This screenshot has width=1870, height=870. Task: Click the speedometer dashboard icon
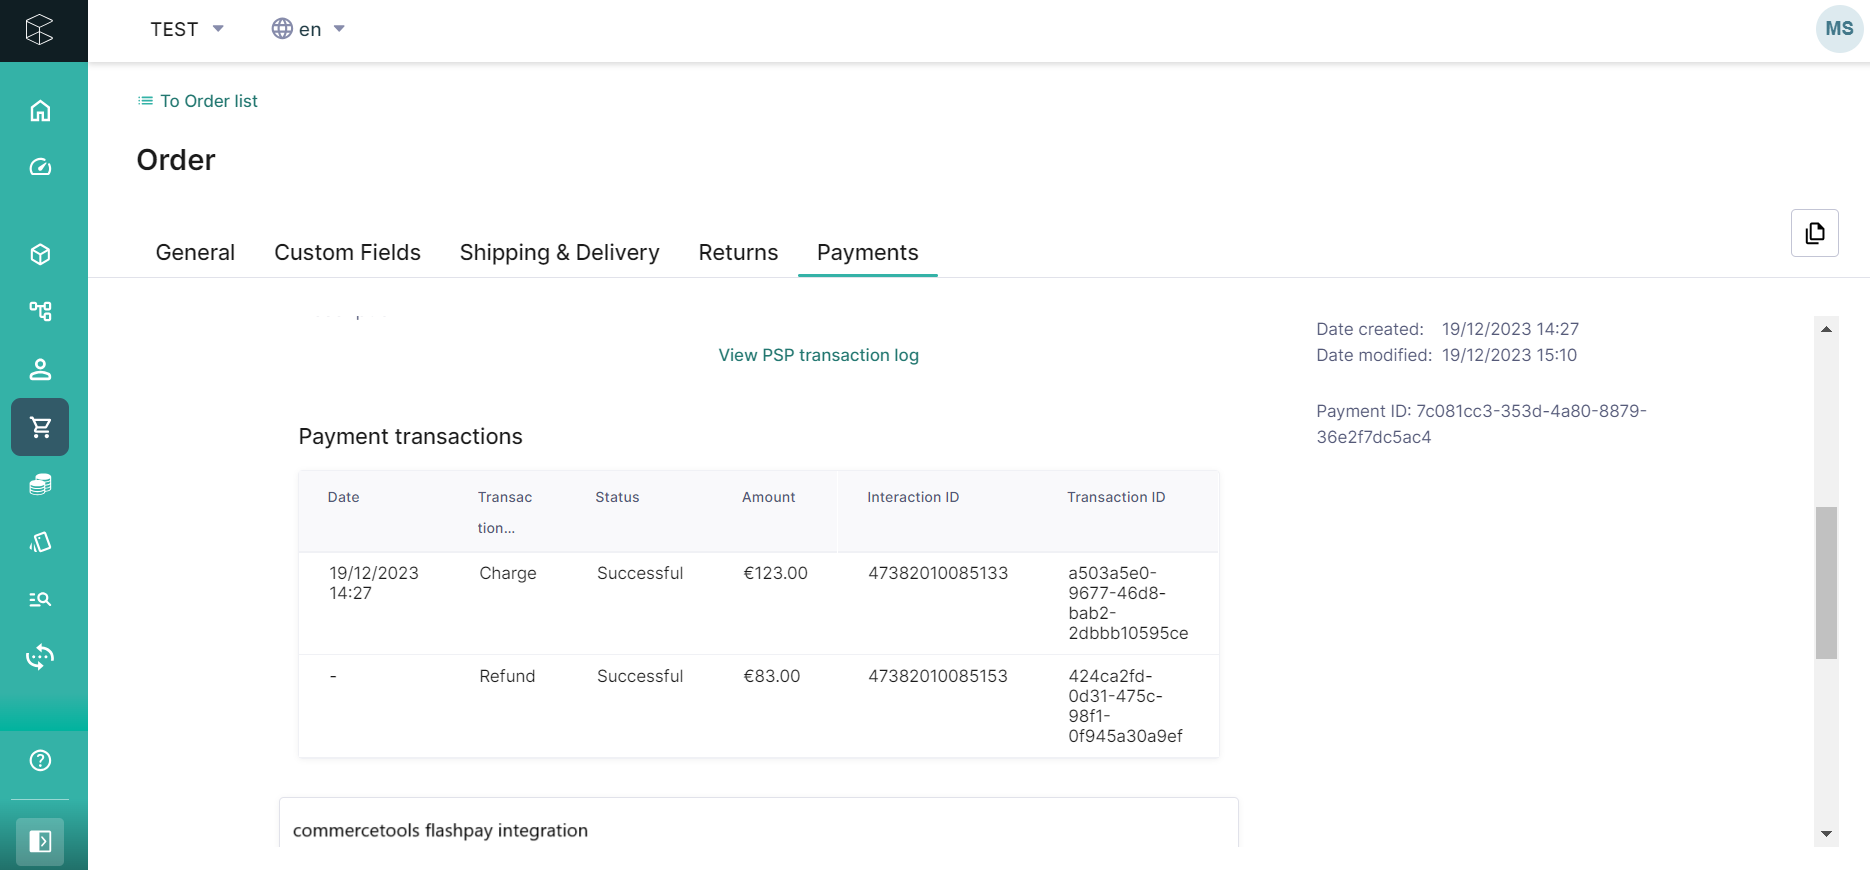click(x=40, y=167)
